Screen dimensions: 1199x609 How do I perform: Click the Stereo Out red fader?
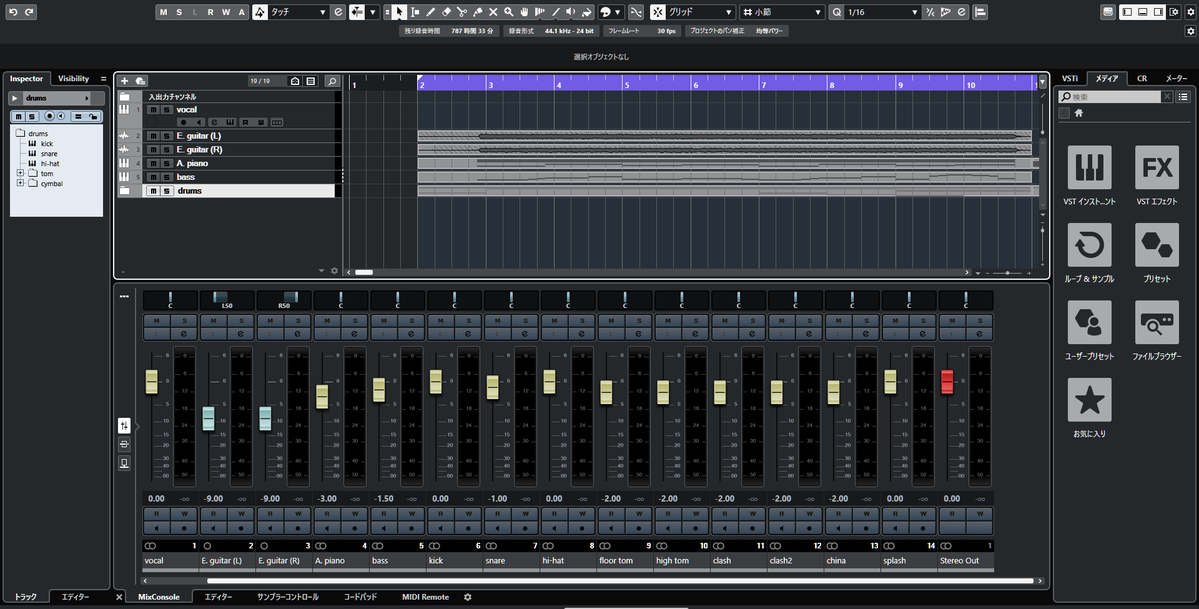click(947, 382)
